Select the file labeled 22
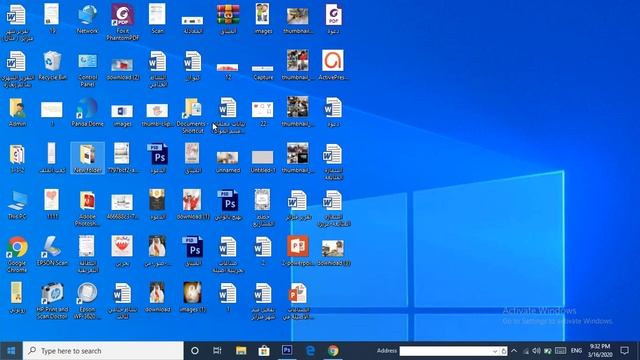 tap(262, 114)
